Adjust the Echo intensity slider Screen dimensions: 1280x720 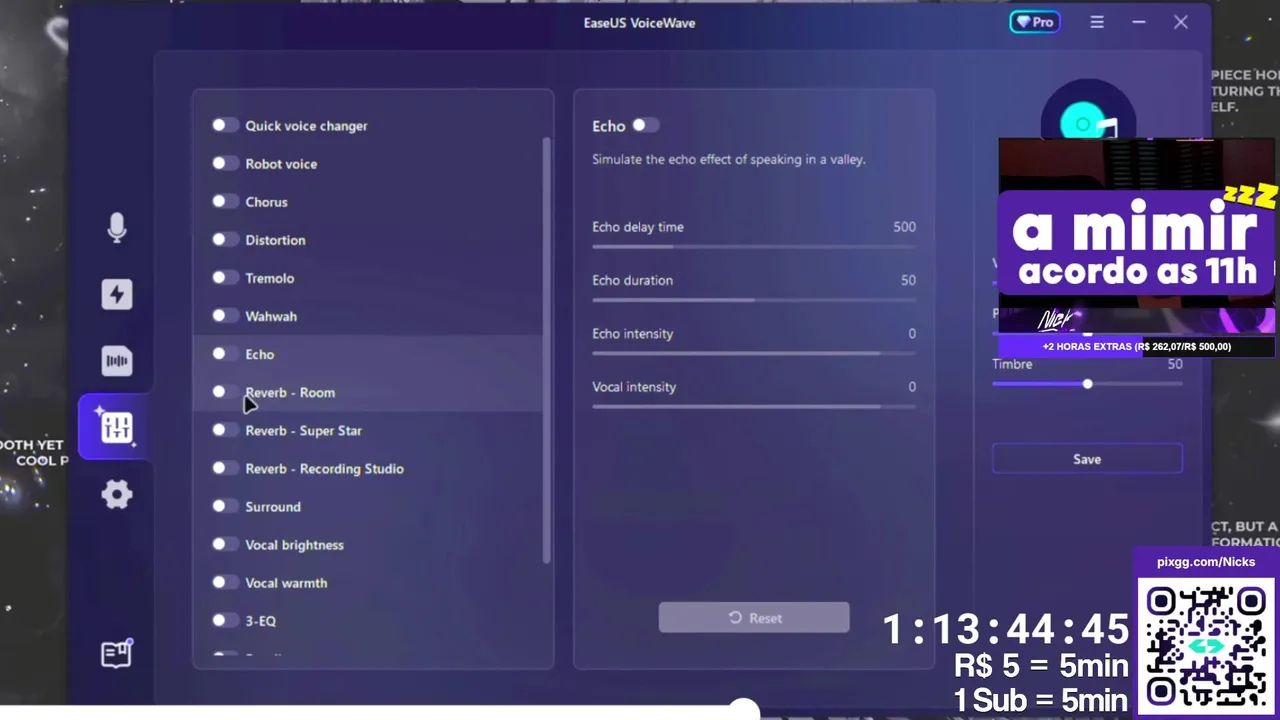(x=754, y=352)
